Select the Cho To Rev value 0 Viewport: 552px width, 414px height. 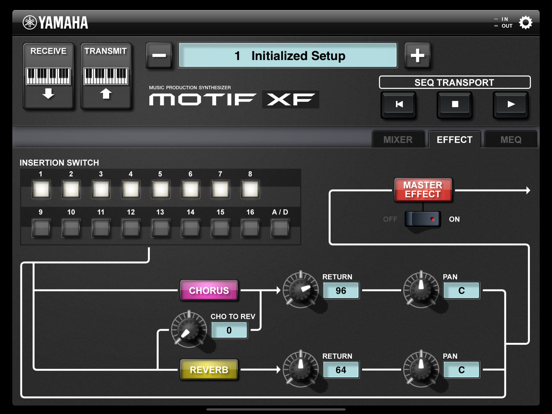point(229,330)
